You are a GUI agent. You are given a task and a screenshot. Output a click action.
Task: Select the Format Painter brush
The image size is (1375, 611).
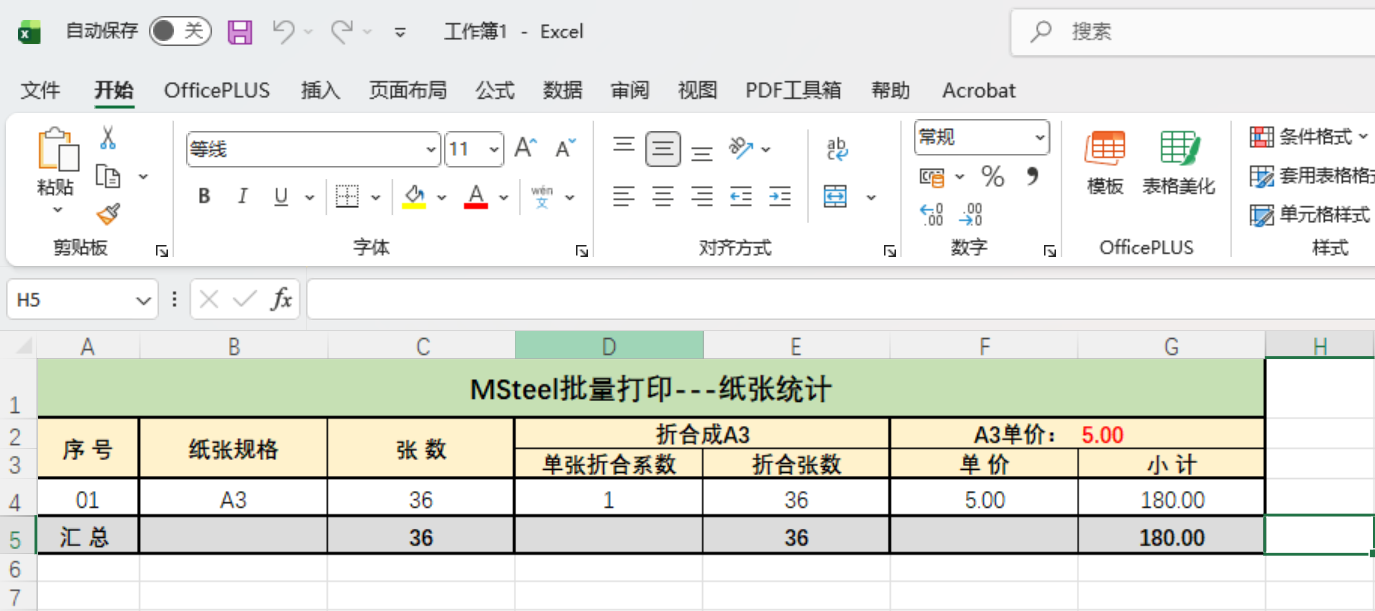108,214
